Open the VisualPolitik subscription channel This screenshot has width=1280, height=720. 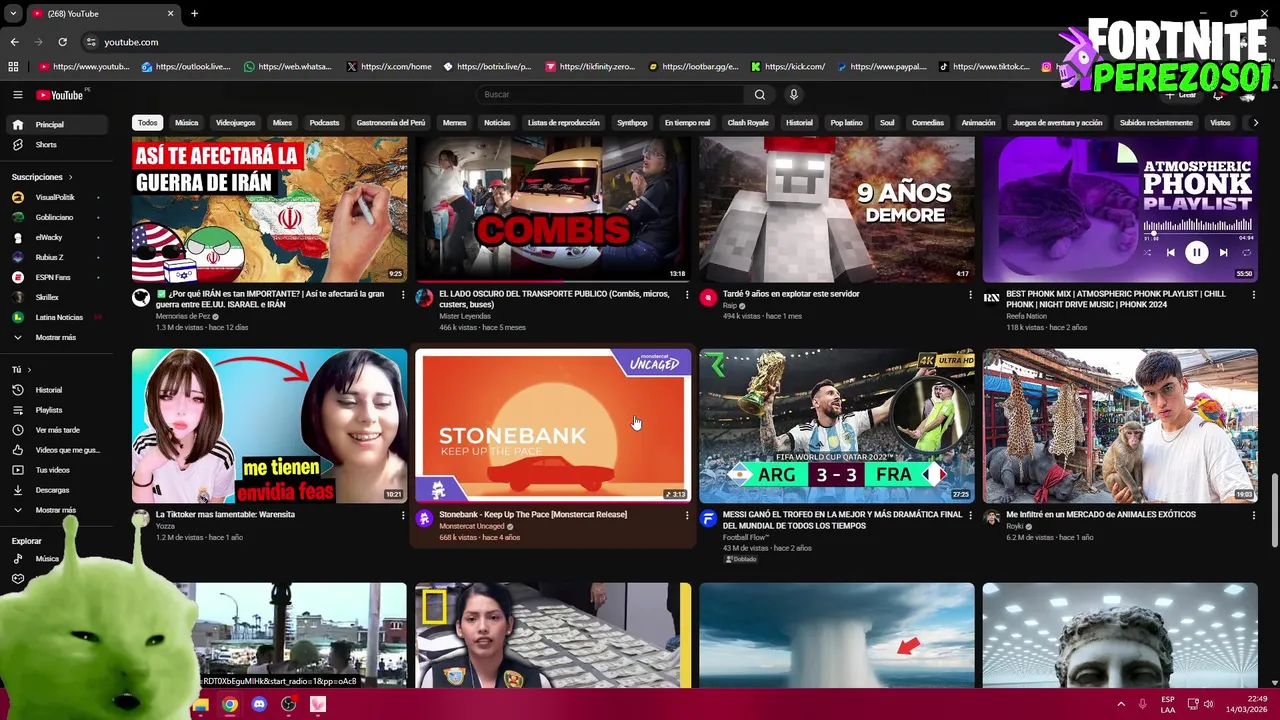point(55,197)
